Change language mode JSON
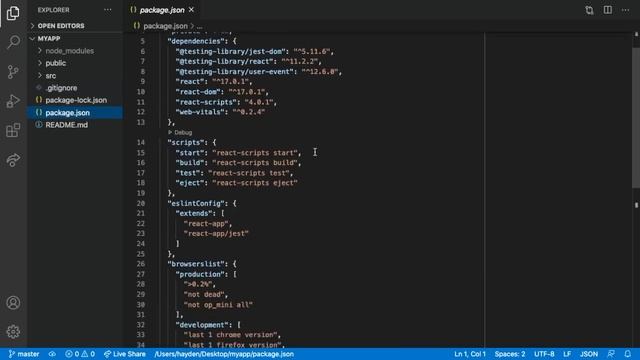The width and height of the screenshot is (640, 360). click(x=589, y=354)
